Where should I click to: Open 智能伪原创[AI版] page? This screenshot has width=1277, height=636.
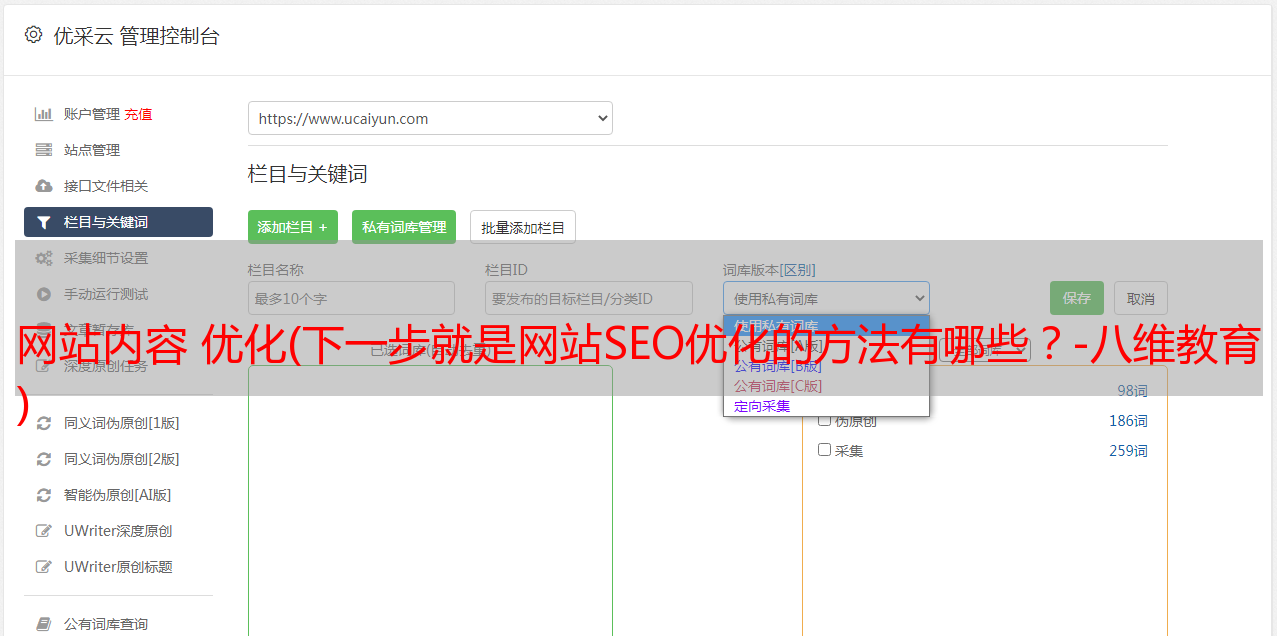(x=118, y=495)
